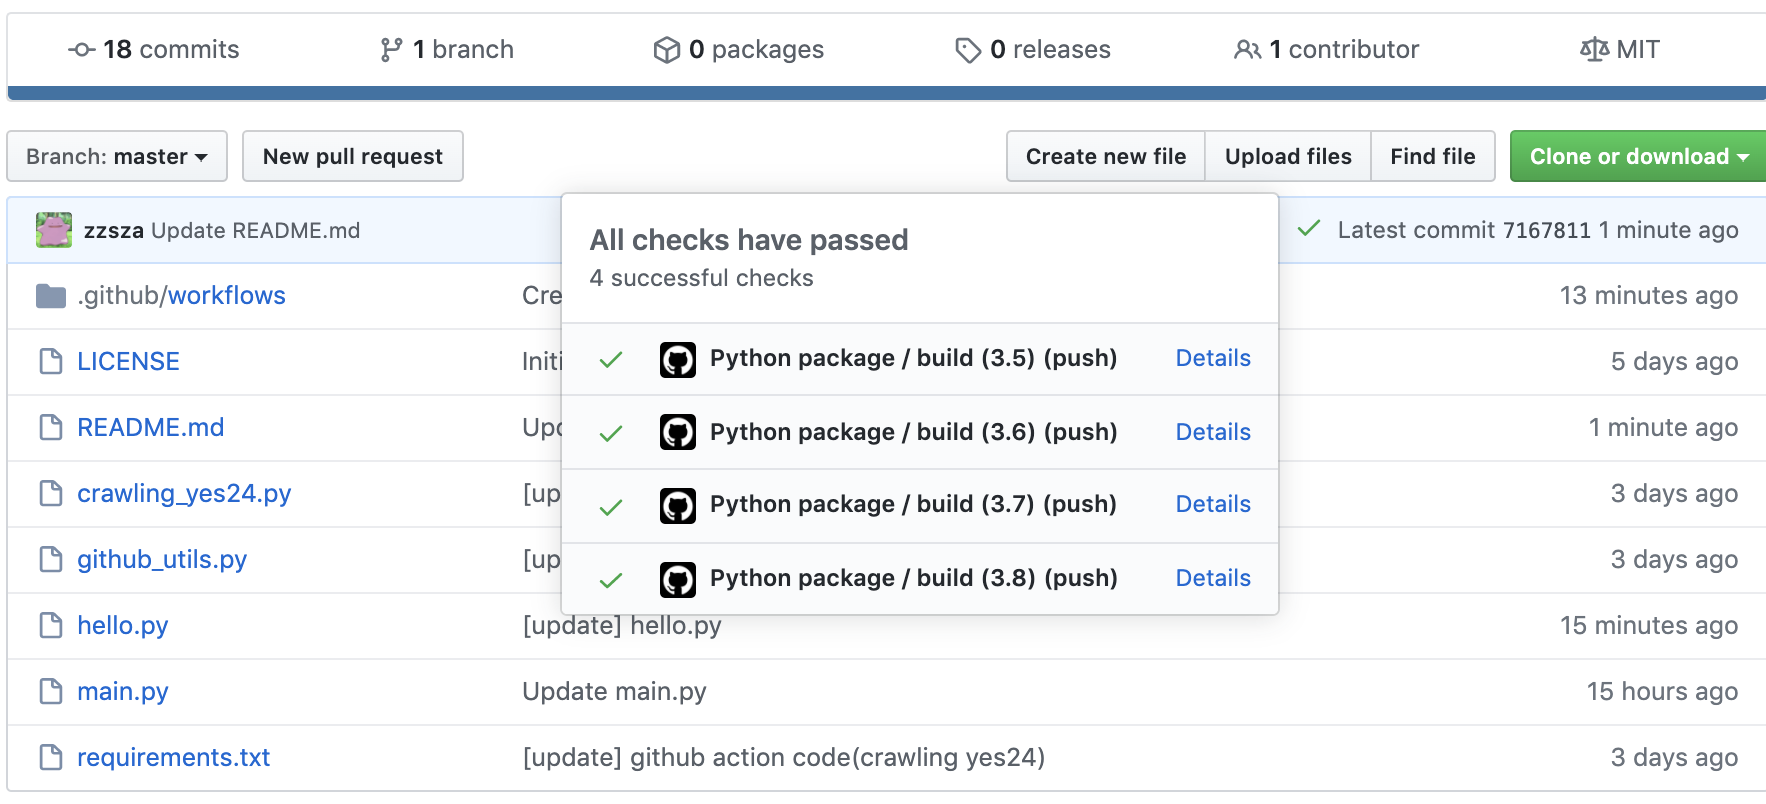Click the GitHub Actions logo for build 3.5
1766x804 pixels.
point(677,359)
